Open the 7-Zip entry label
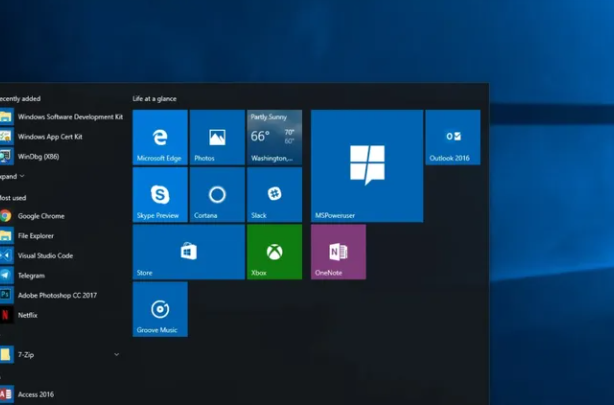 (x=26, y=355)
